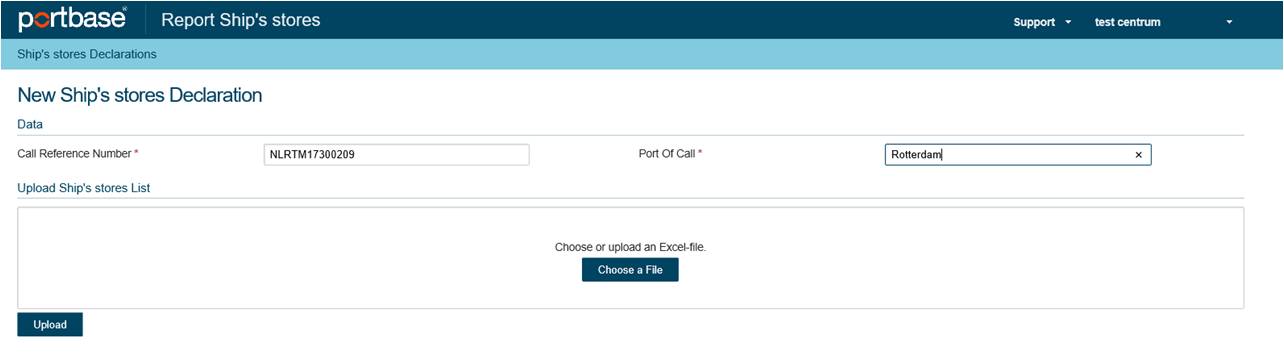Image resolution: width=1284 pixels, height=360 pixels.
Task: Click the Data section heading
Action: [x=30, y=124]
